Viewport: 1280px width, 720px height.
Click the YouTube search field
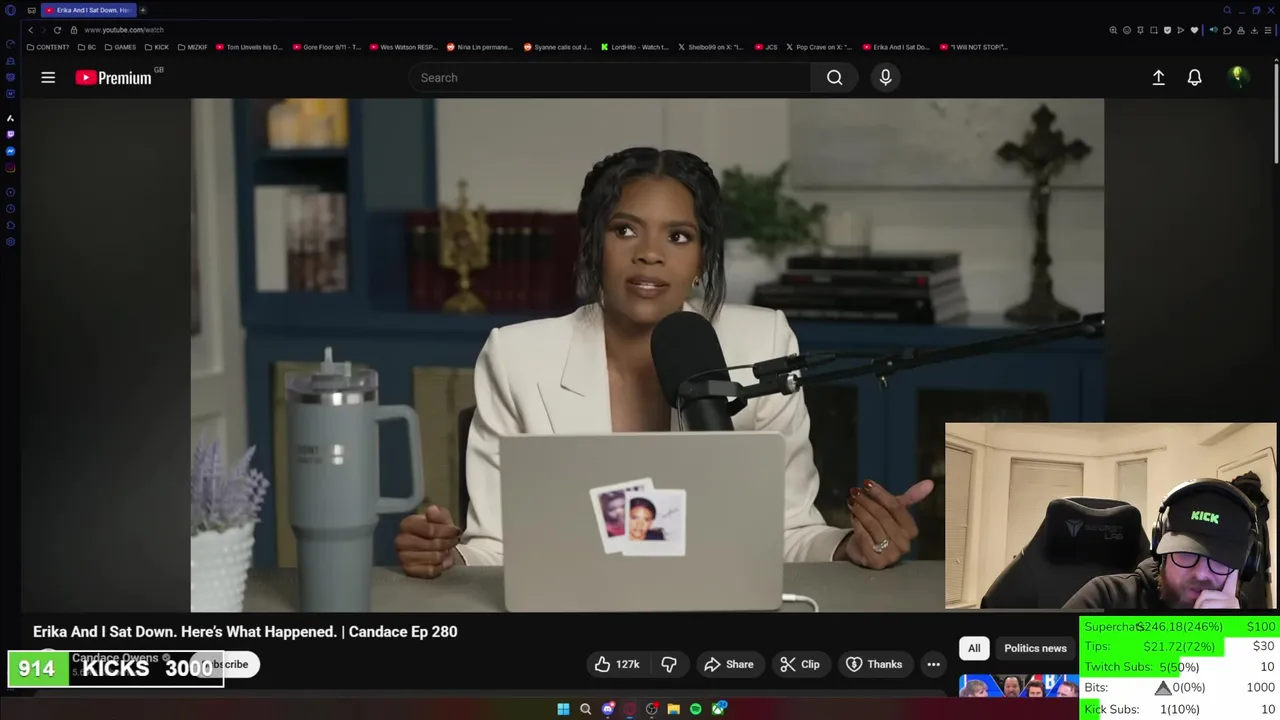pyautogui.click(x=610, y=77)
